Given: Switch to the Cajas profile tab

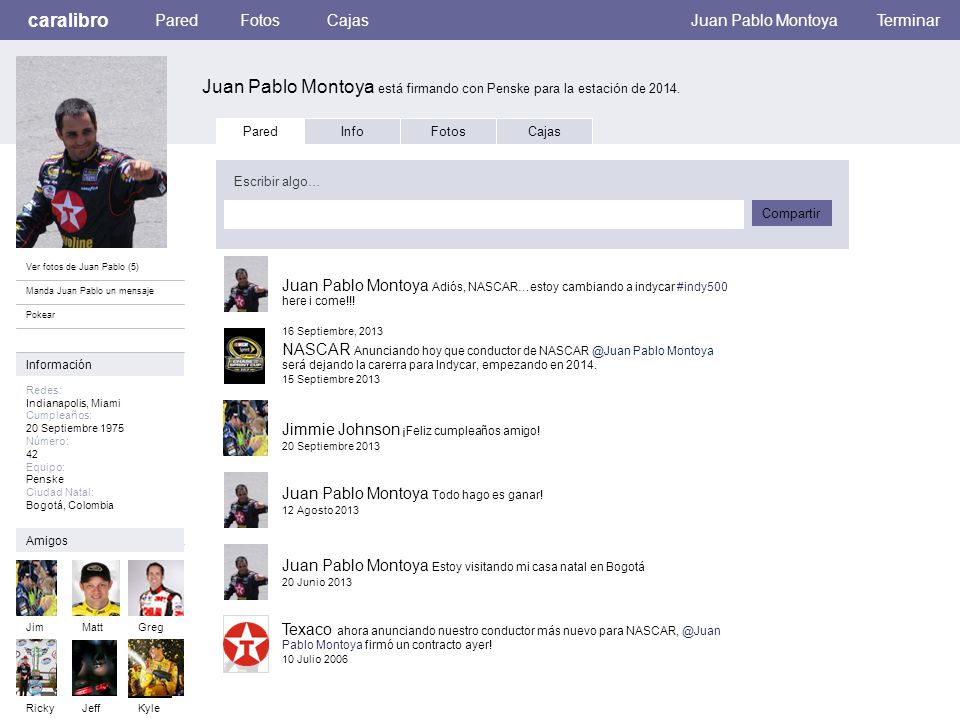Looking at the screenshot, I should click(544, 131).
